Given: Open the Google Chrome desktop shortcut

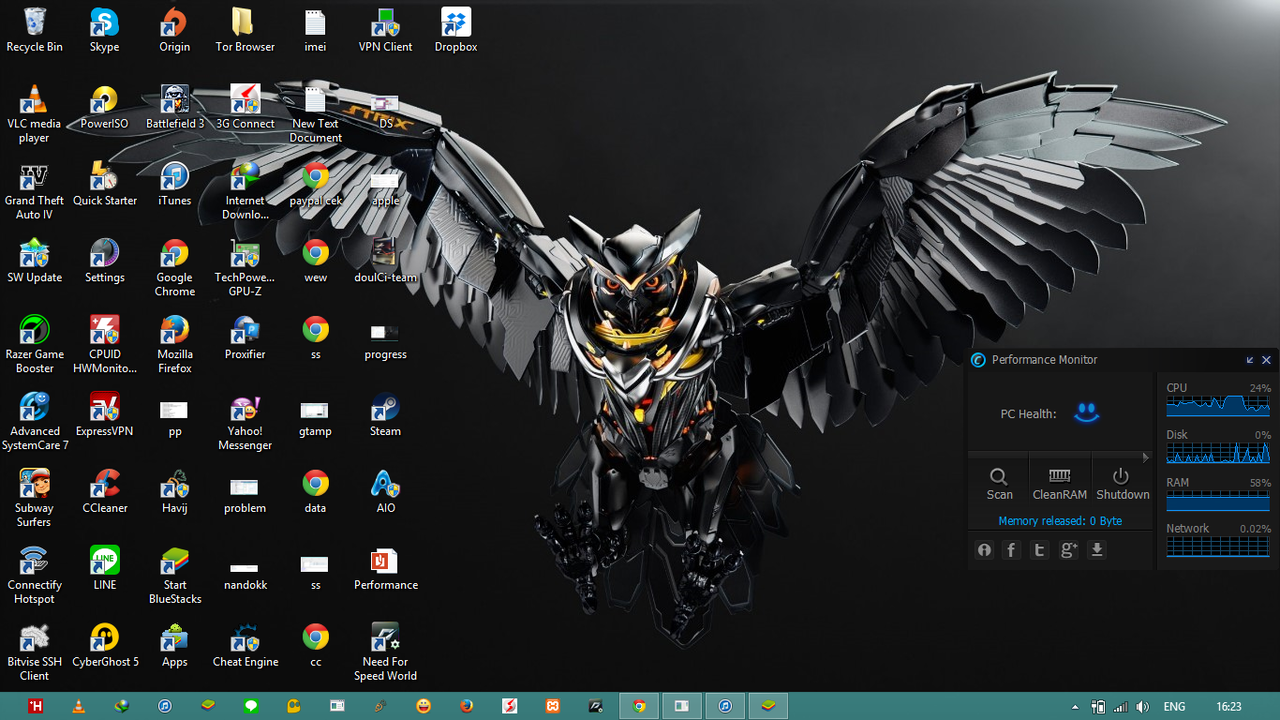Looking at the screenshot, I should (174, 268).
